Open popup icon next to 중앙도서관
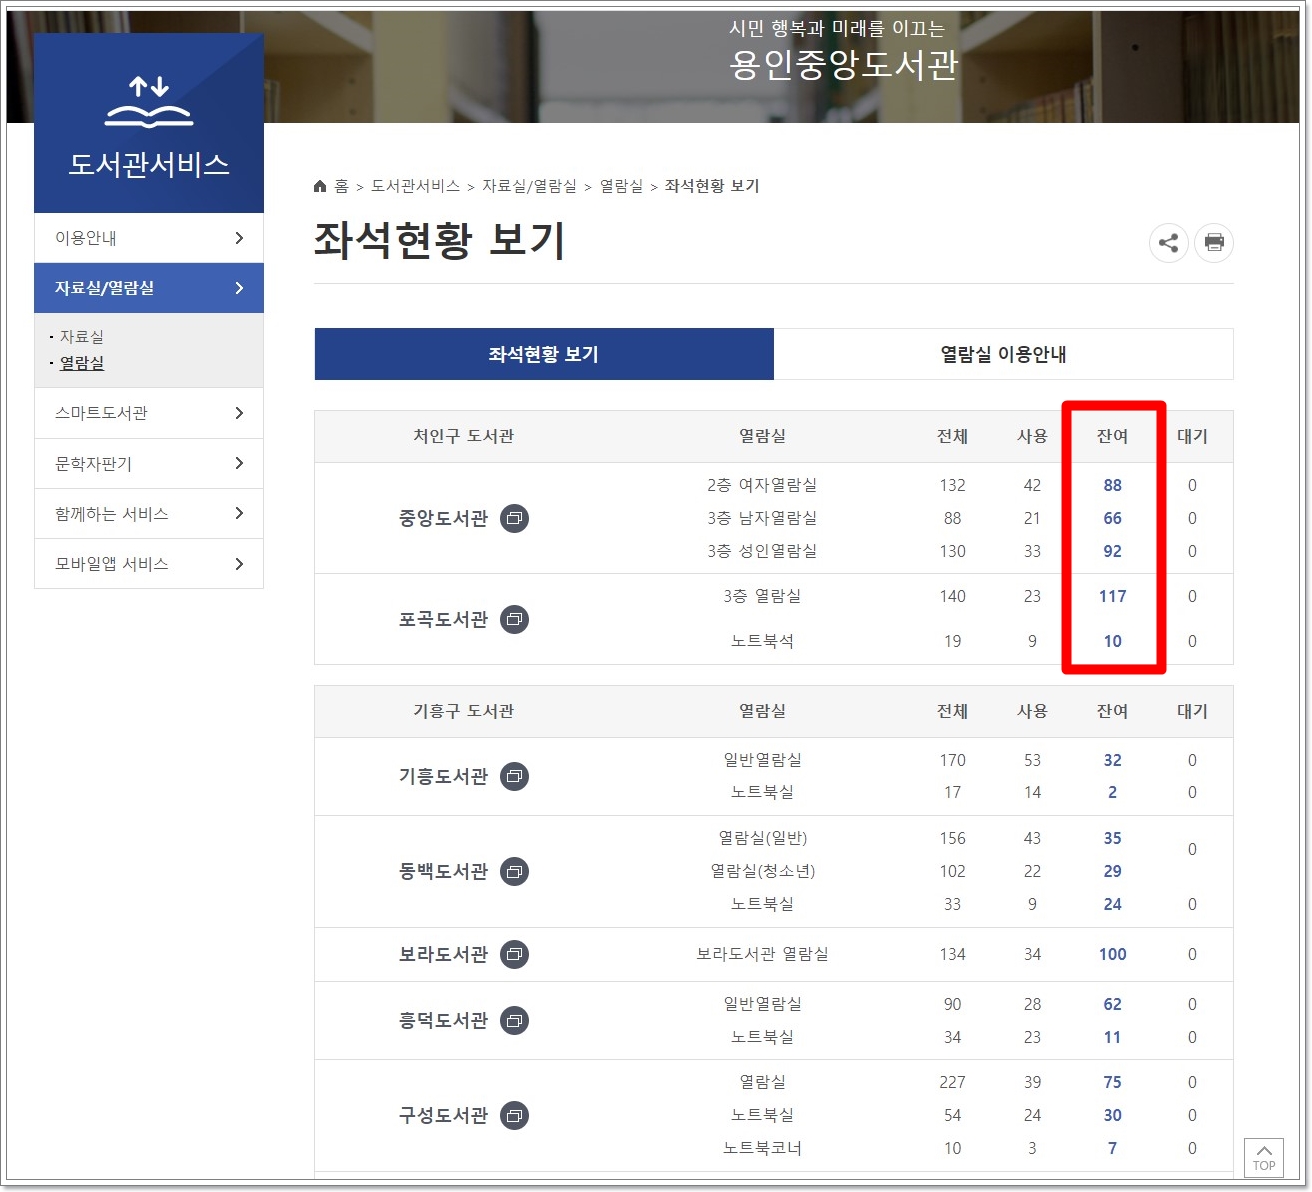The image size is (1312, 1192). click(x=514, y=518)
